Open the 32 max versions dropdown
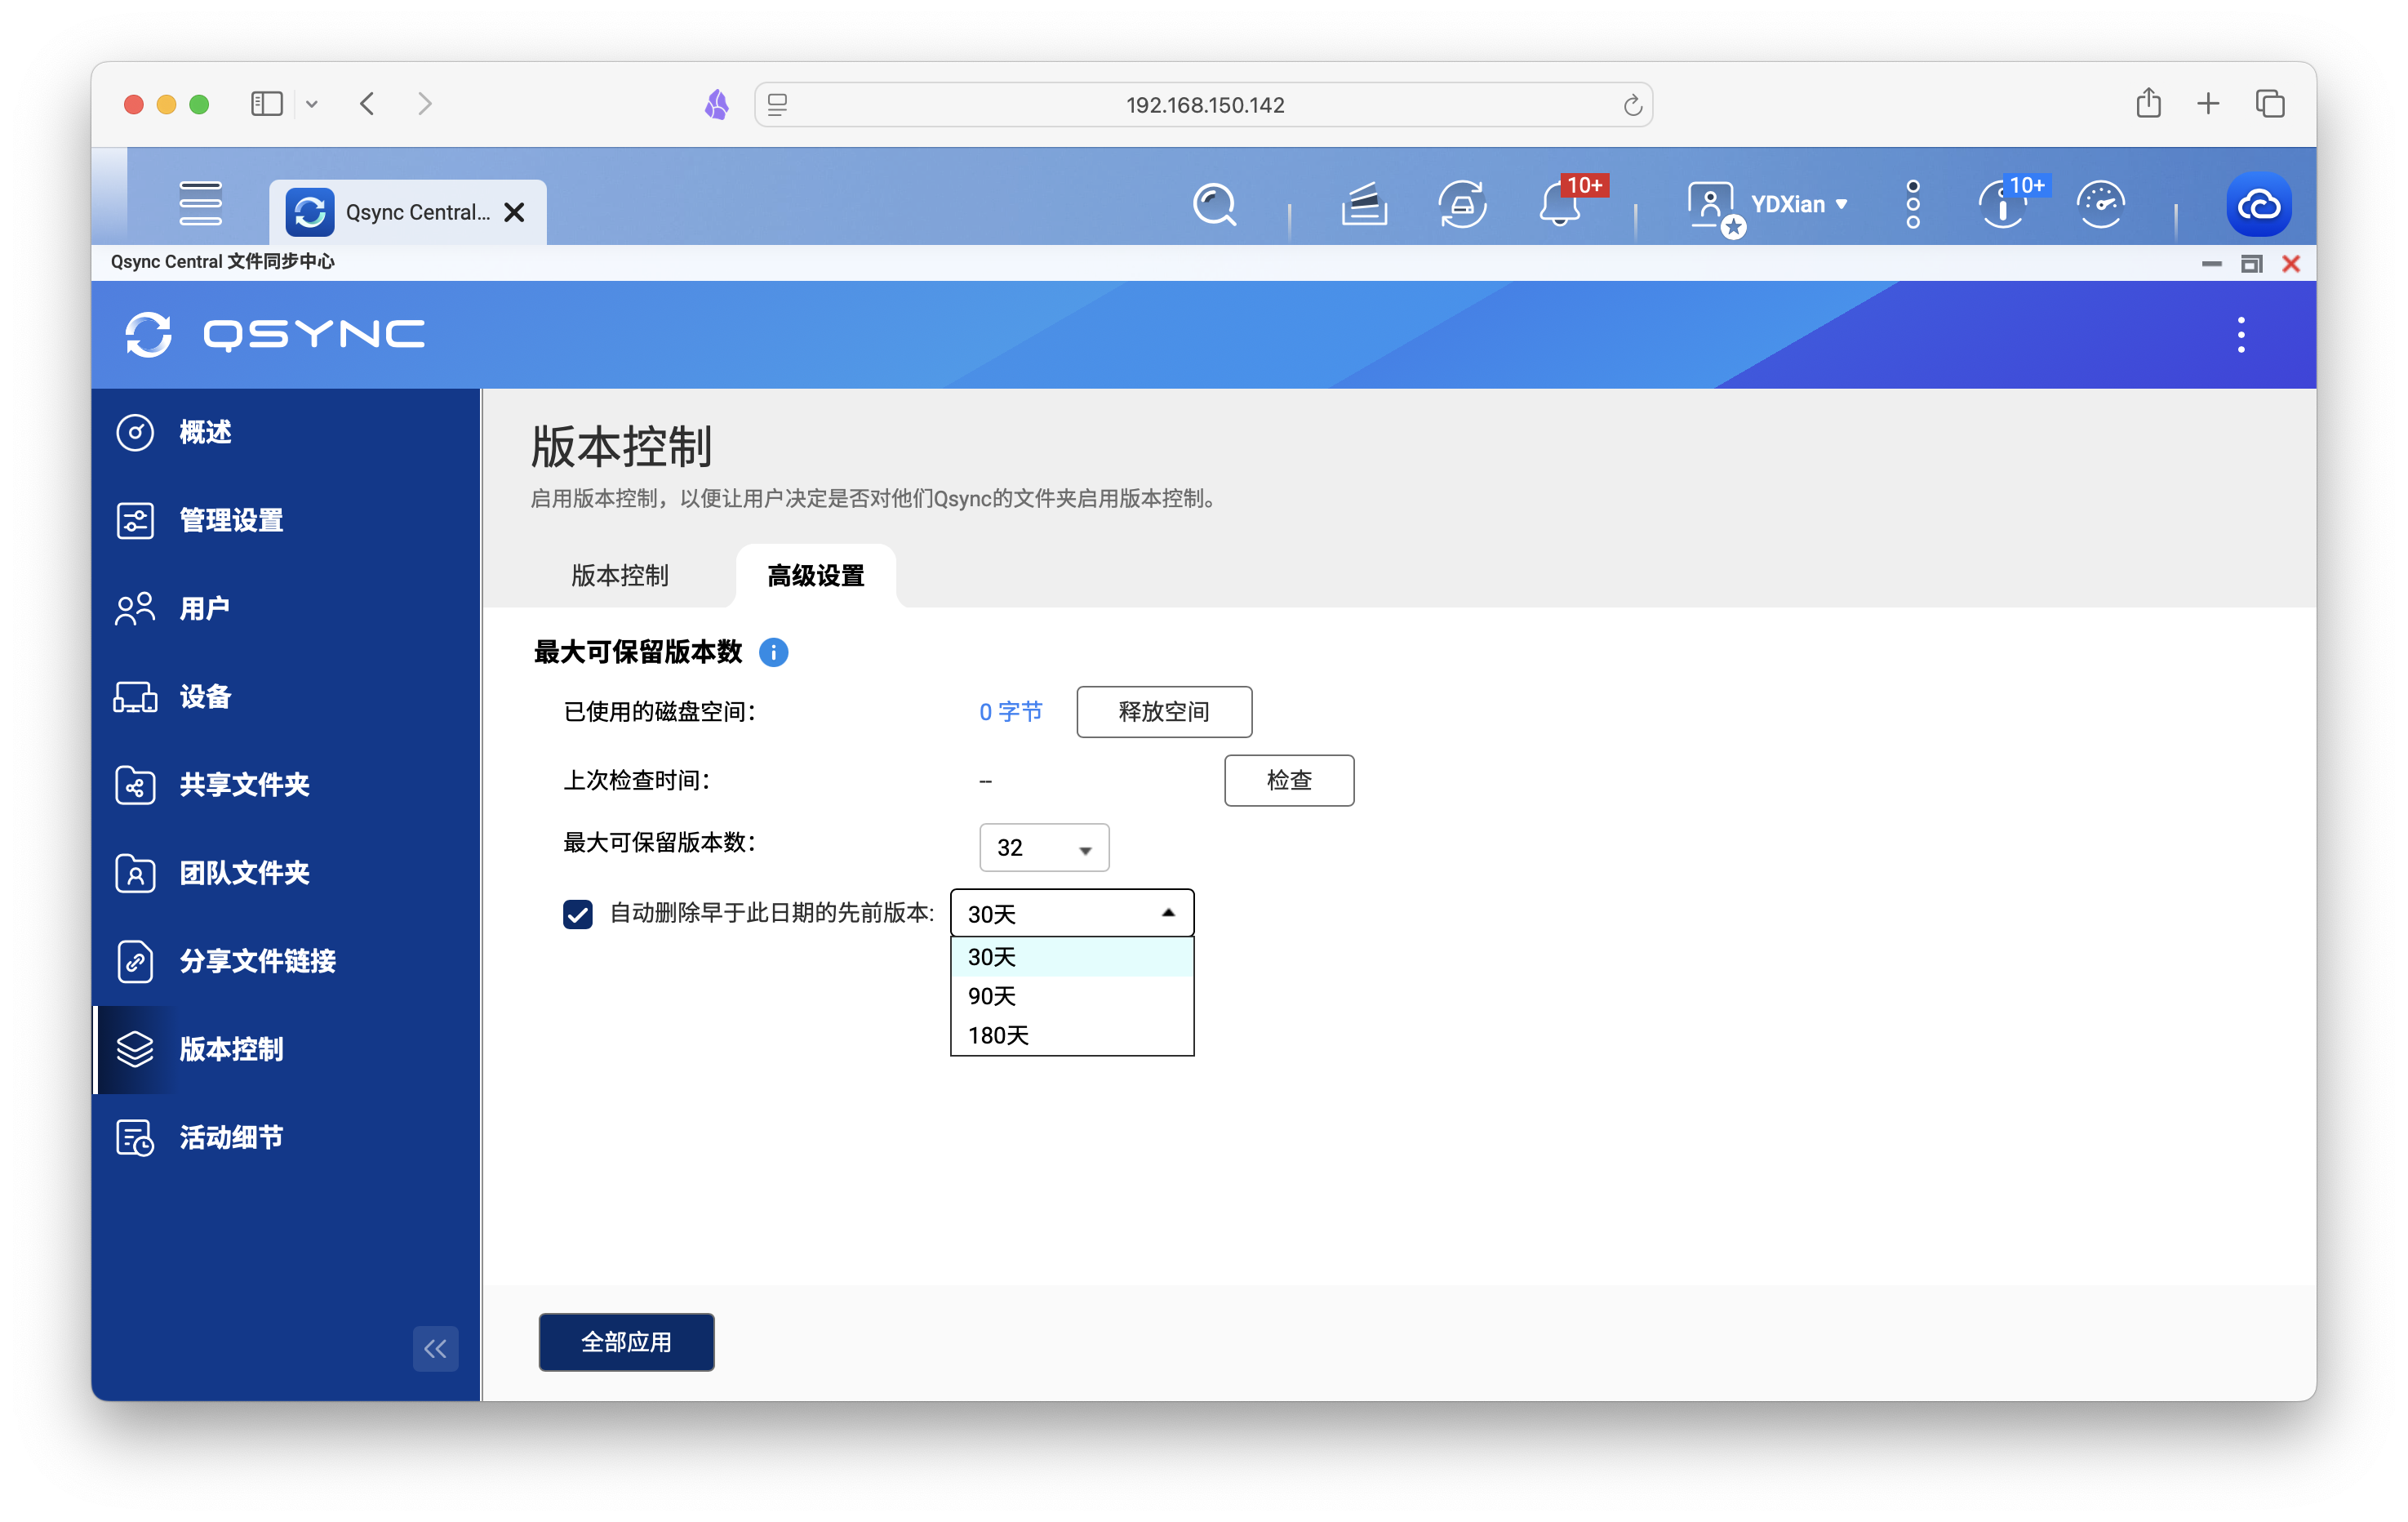 point(1044,847)
